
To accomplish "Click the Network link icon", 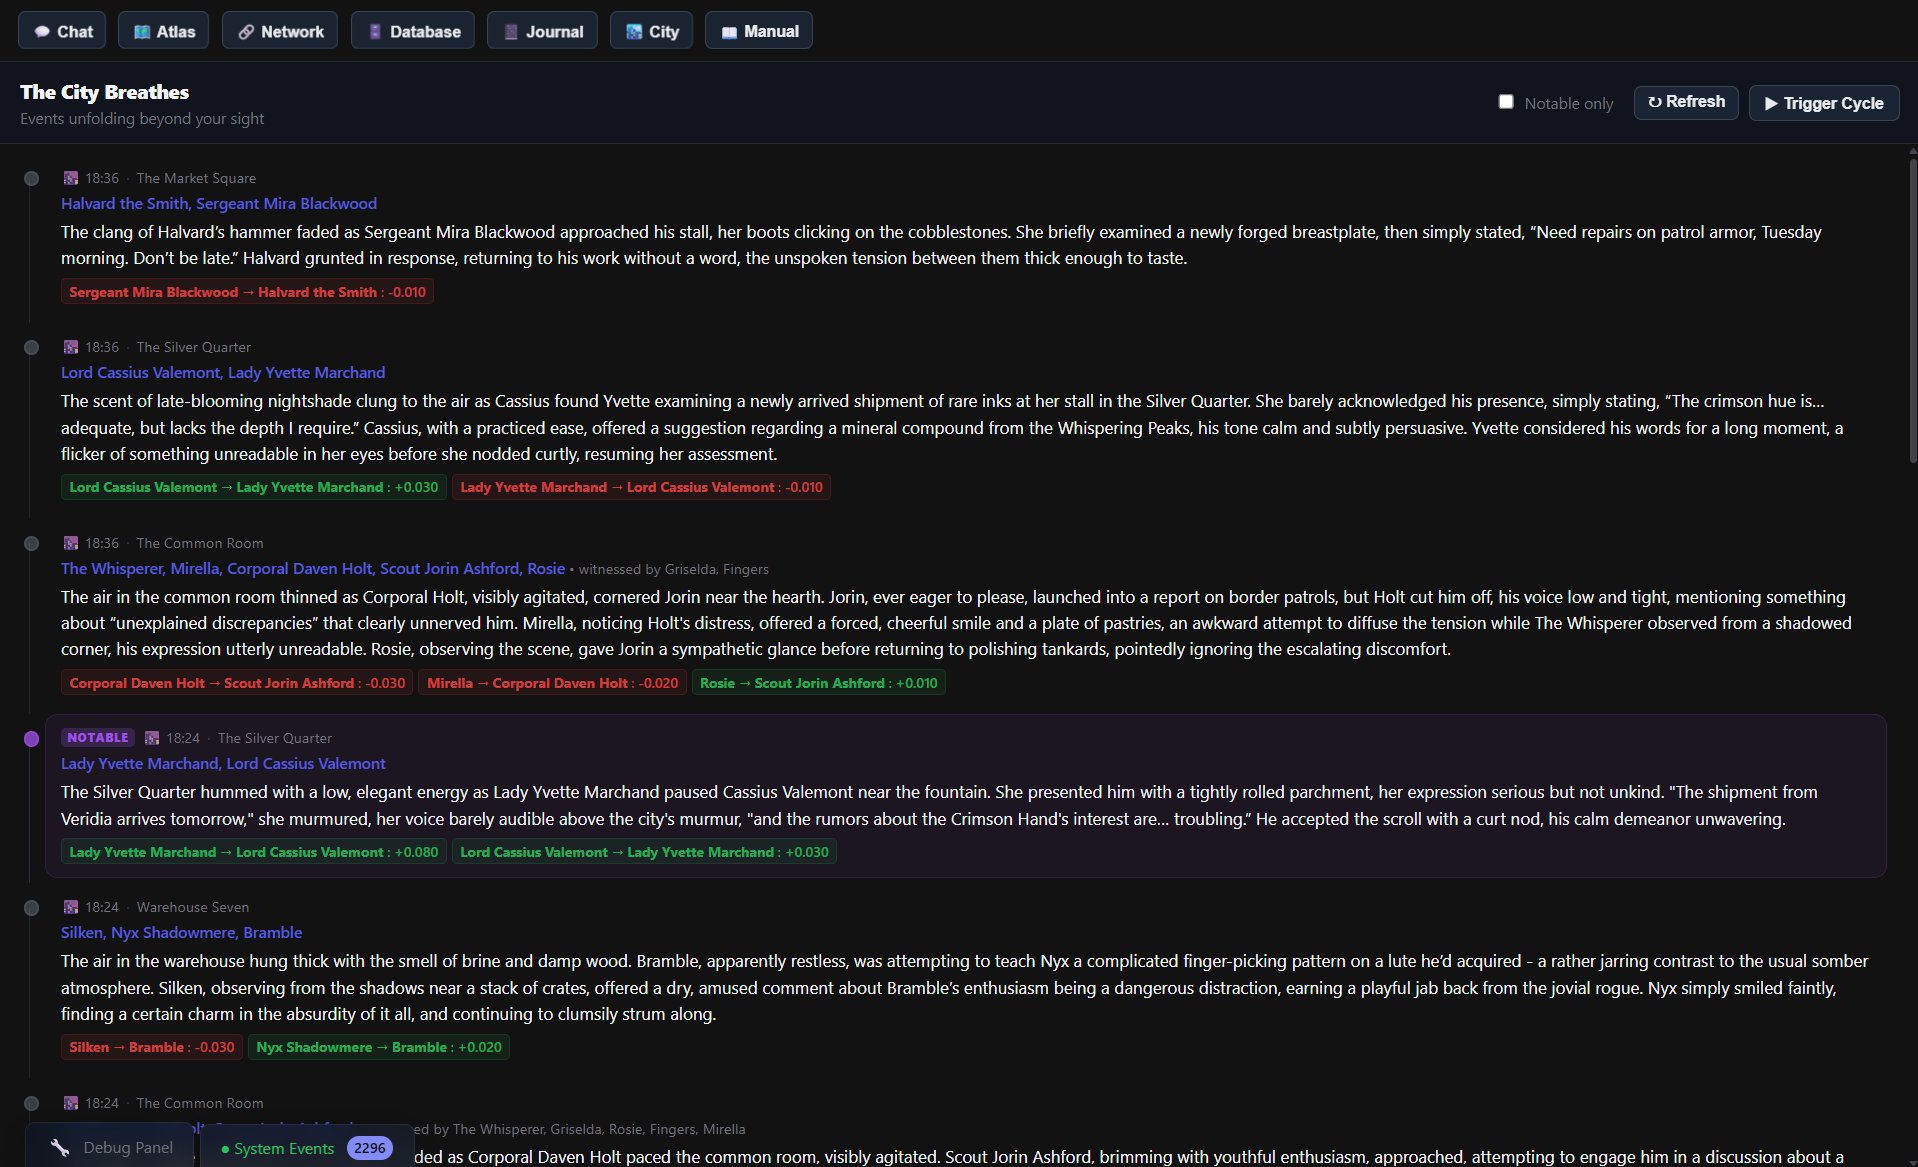I will [245, 30].
